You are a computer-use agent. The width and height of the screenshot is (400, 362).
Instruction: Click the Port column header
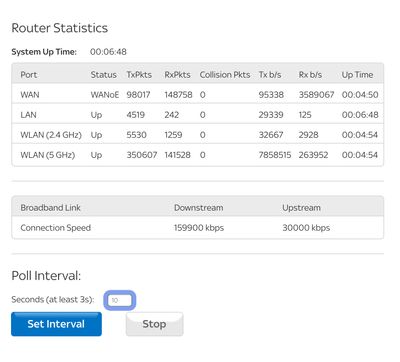[x=29, y=75]
